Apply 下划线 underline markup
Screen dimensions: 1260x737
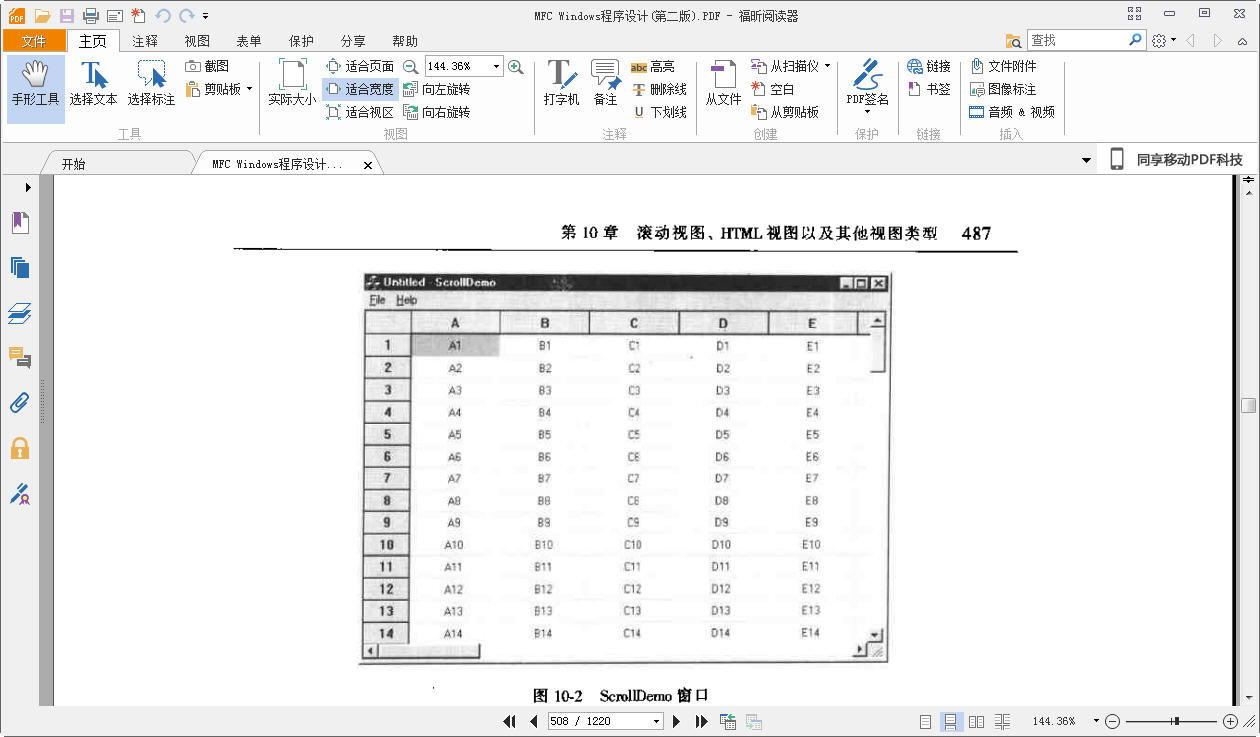[659, 112]
